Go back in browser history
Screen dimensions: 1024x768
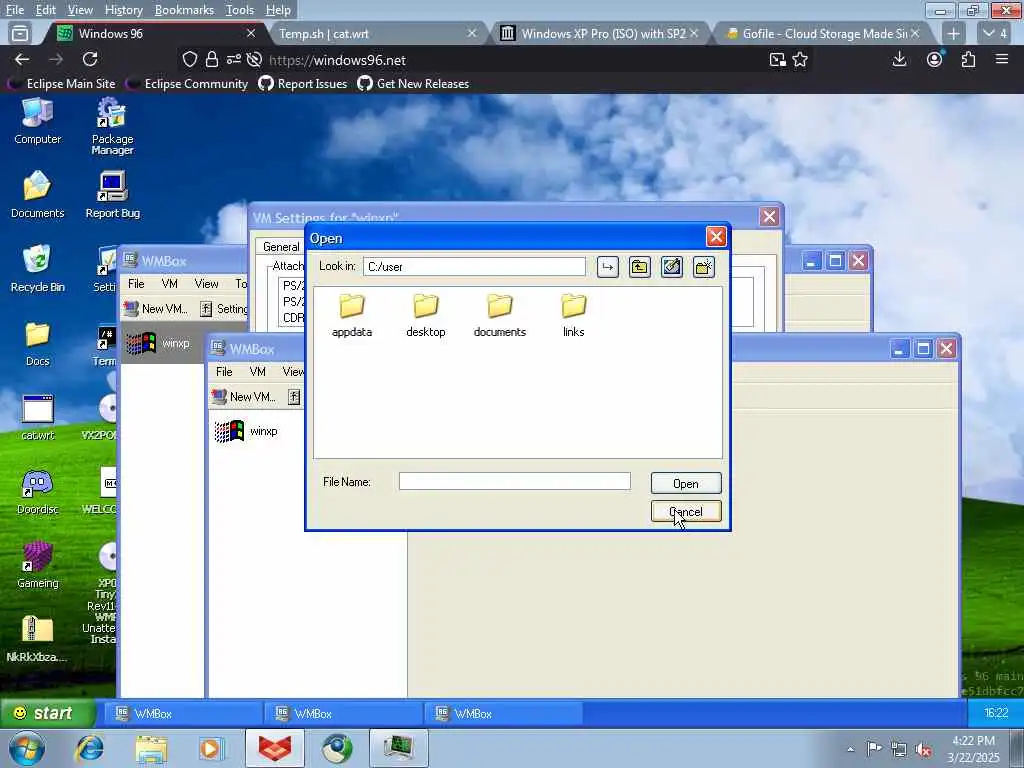tap(22, 59)
